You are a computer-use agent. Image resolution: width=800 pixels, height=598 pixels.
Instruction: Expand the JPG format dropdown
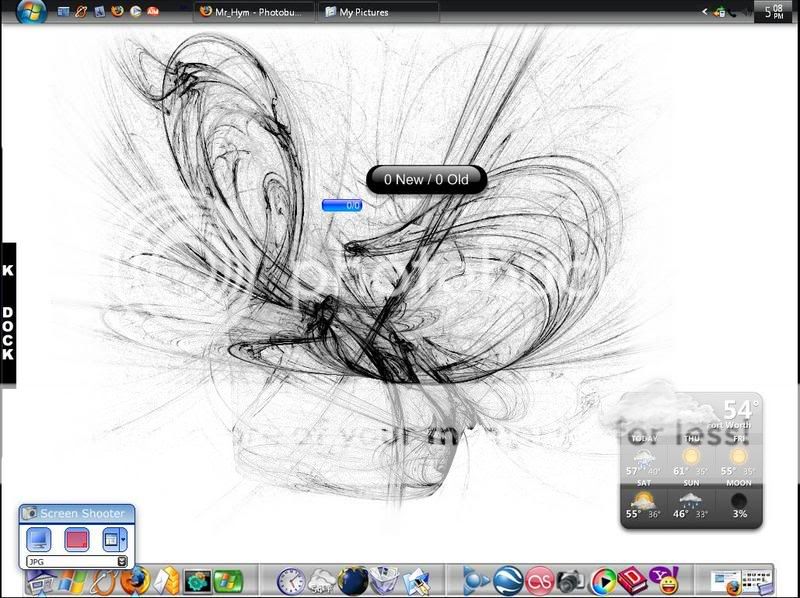coord(121,562)
